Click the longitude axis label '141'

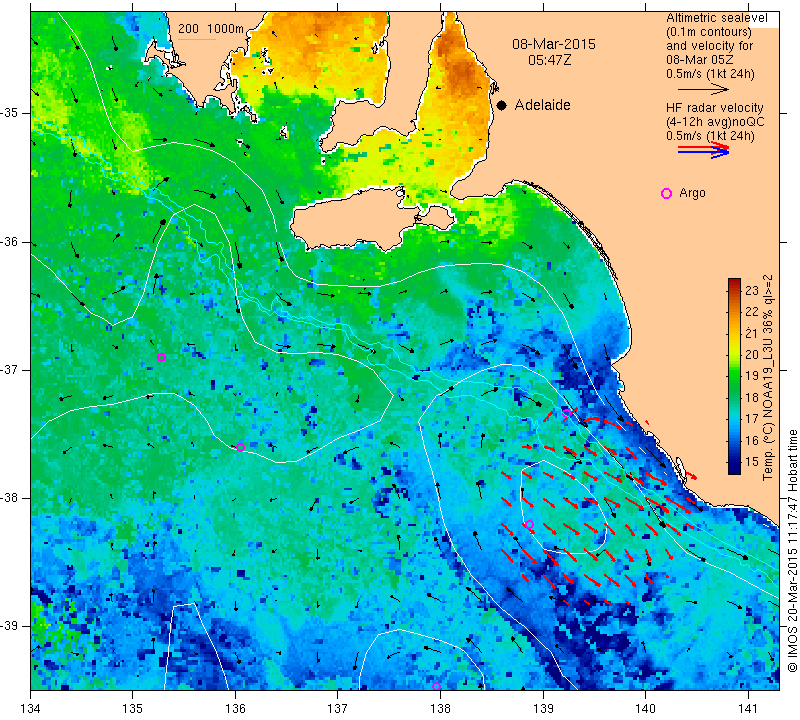tap(748, 708)
